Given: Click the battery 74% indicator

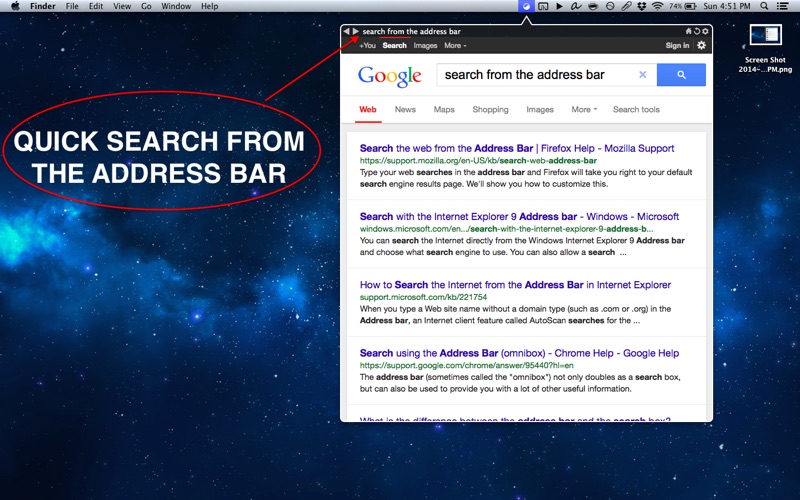Looking at the screenshot, I should (683, 6).
